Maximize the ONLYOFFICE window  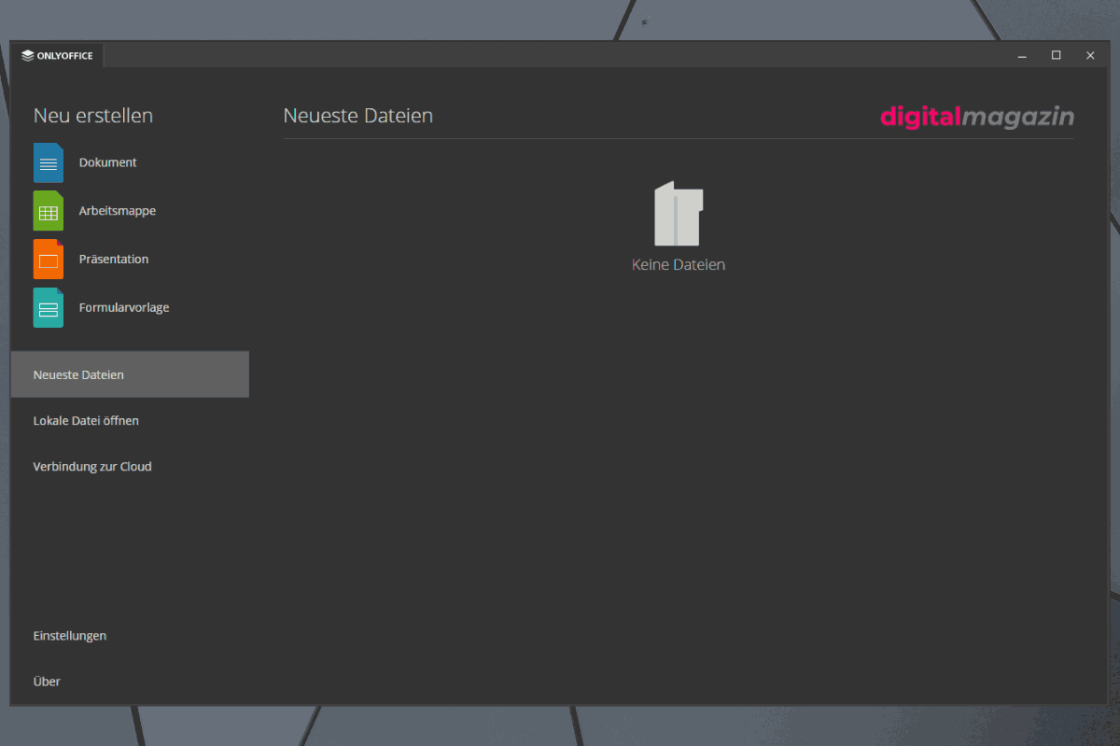click(x=1056, y=56)
